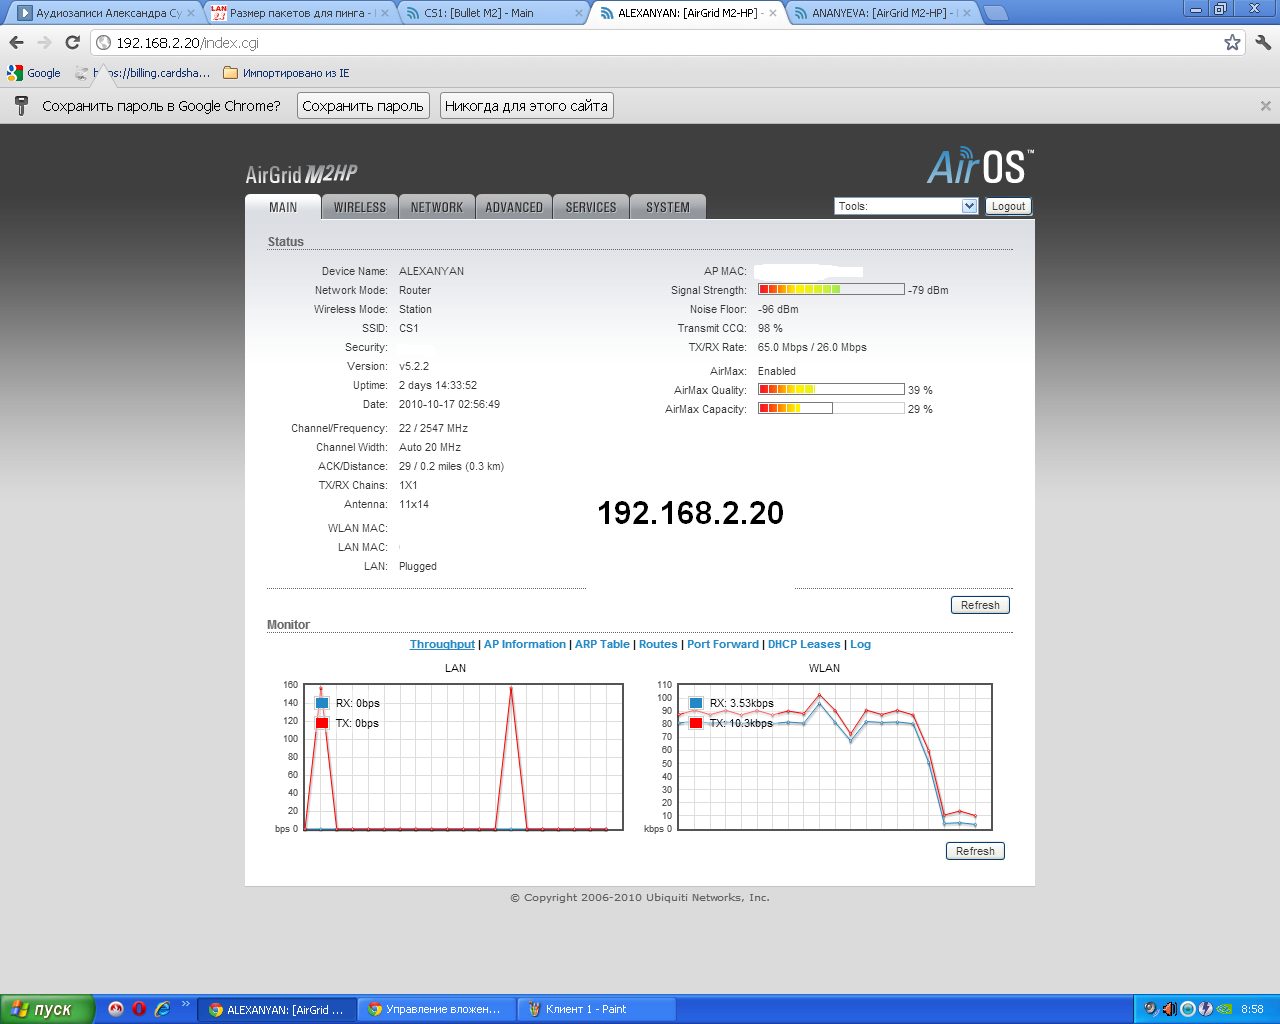
Task: Expand the Tools dropdown
Action: click(906, 206)
